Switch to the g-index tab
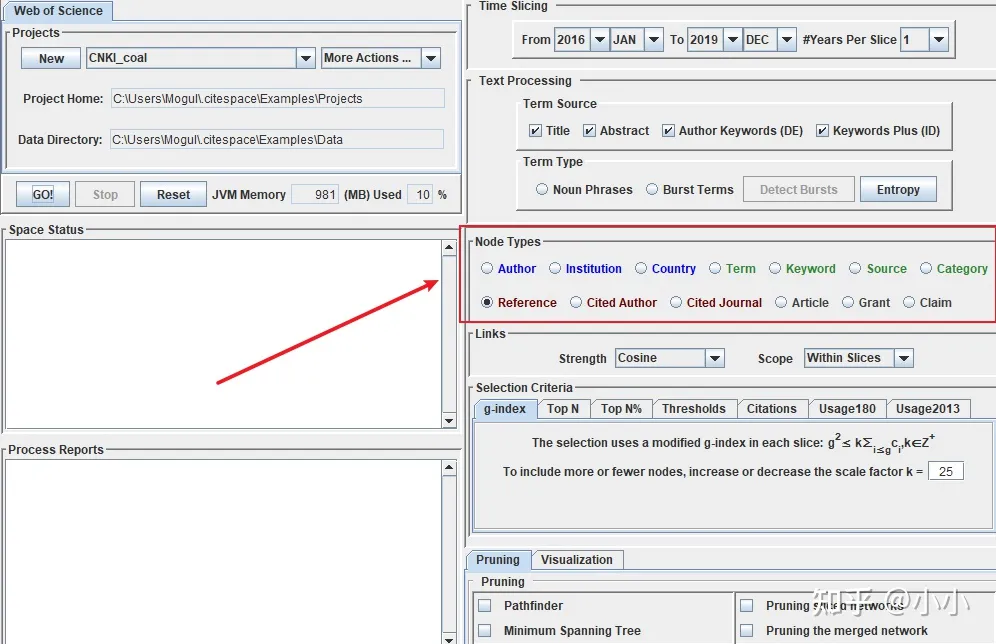The width and height of the screenshot is (996, 644). point(505,409)
